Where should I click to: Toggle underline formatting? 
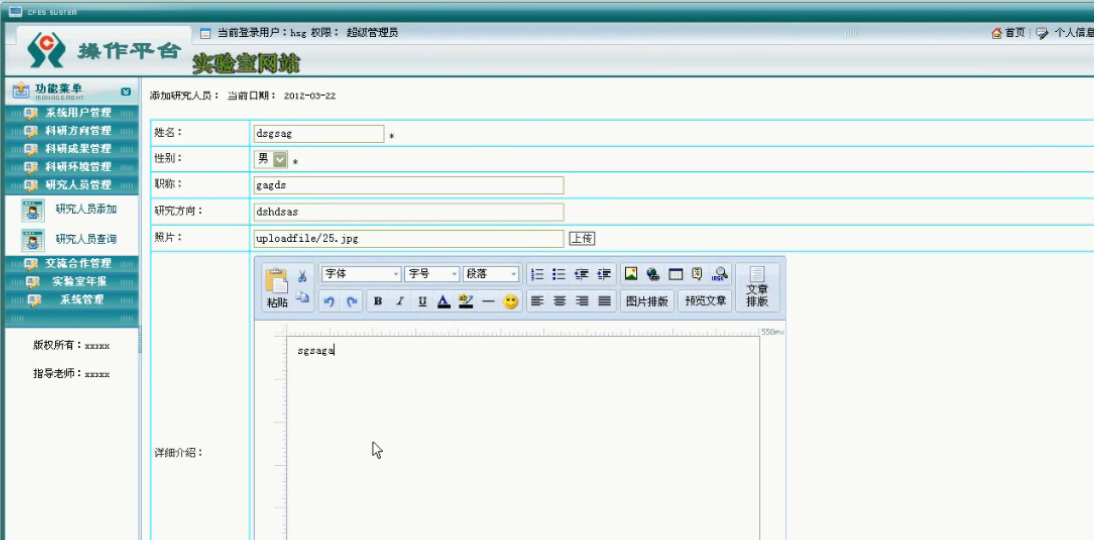[422, 301]
